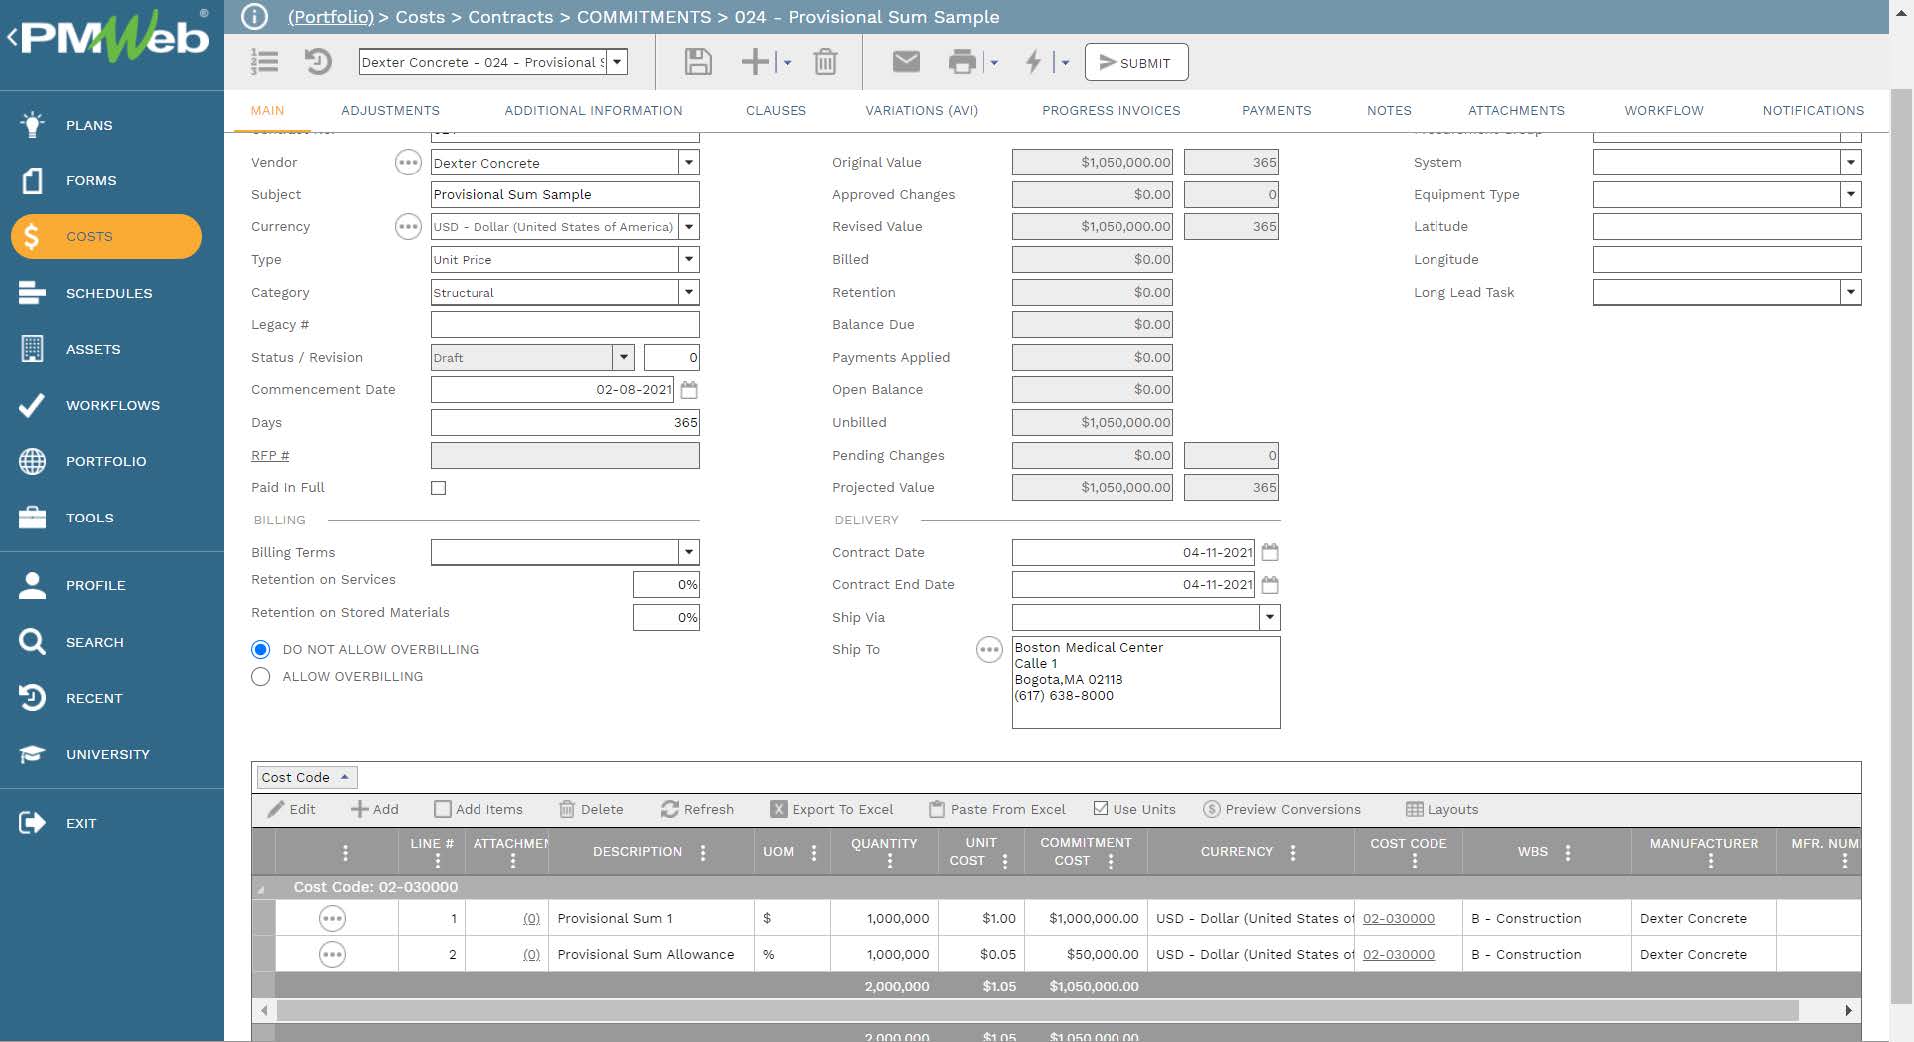This screenshot has width=1914, height=1042.
Task: Click the Cost Code grouping chip
Action: [x=305, y=777]
